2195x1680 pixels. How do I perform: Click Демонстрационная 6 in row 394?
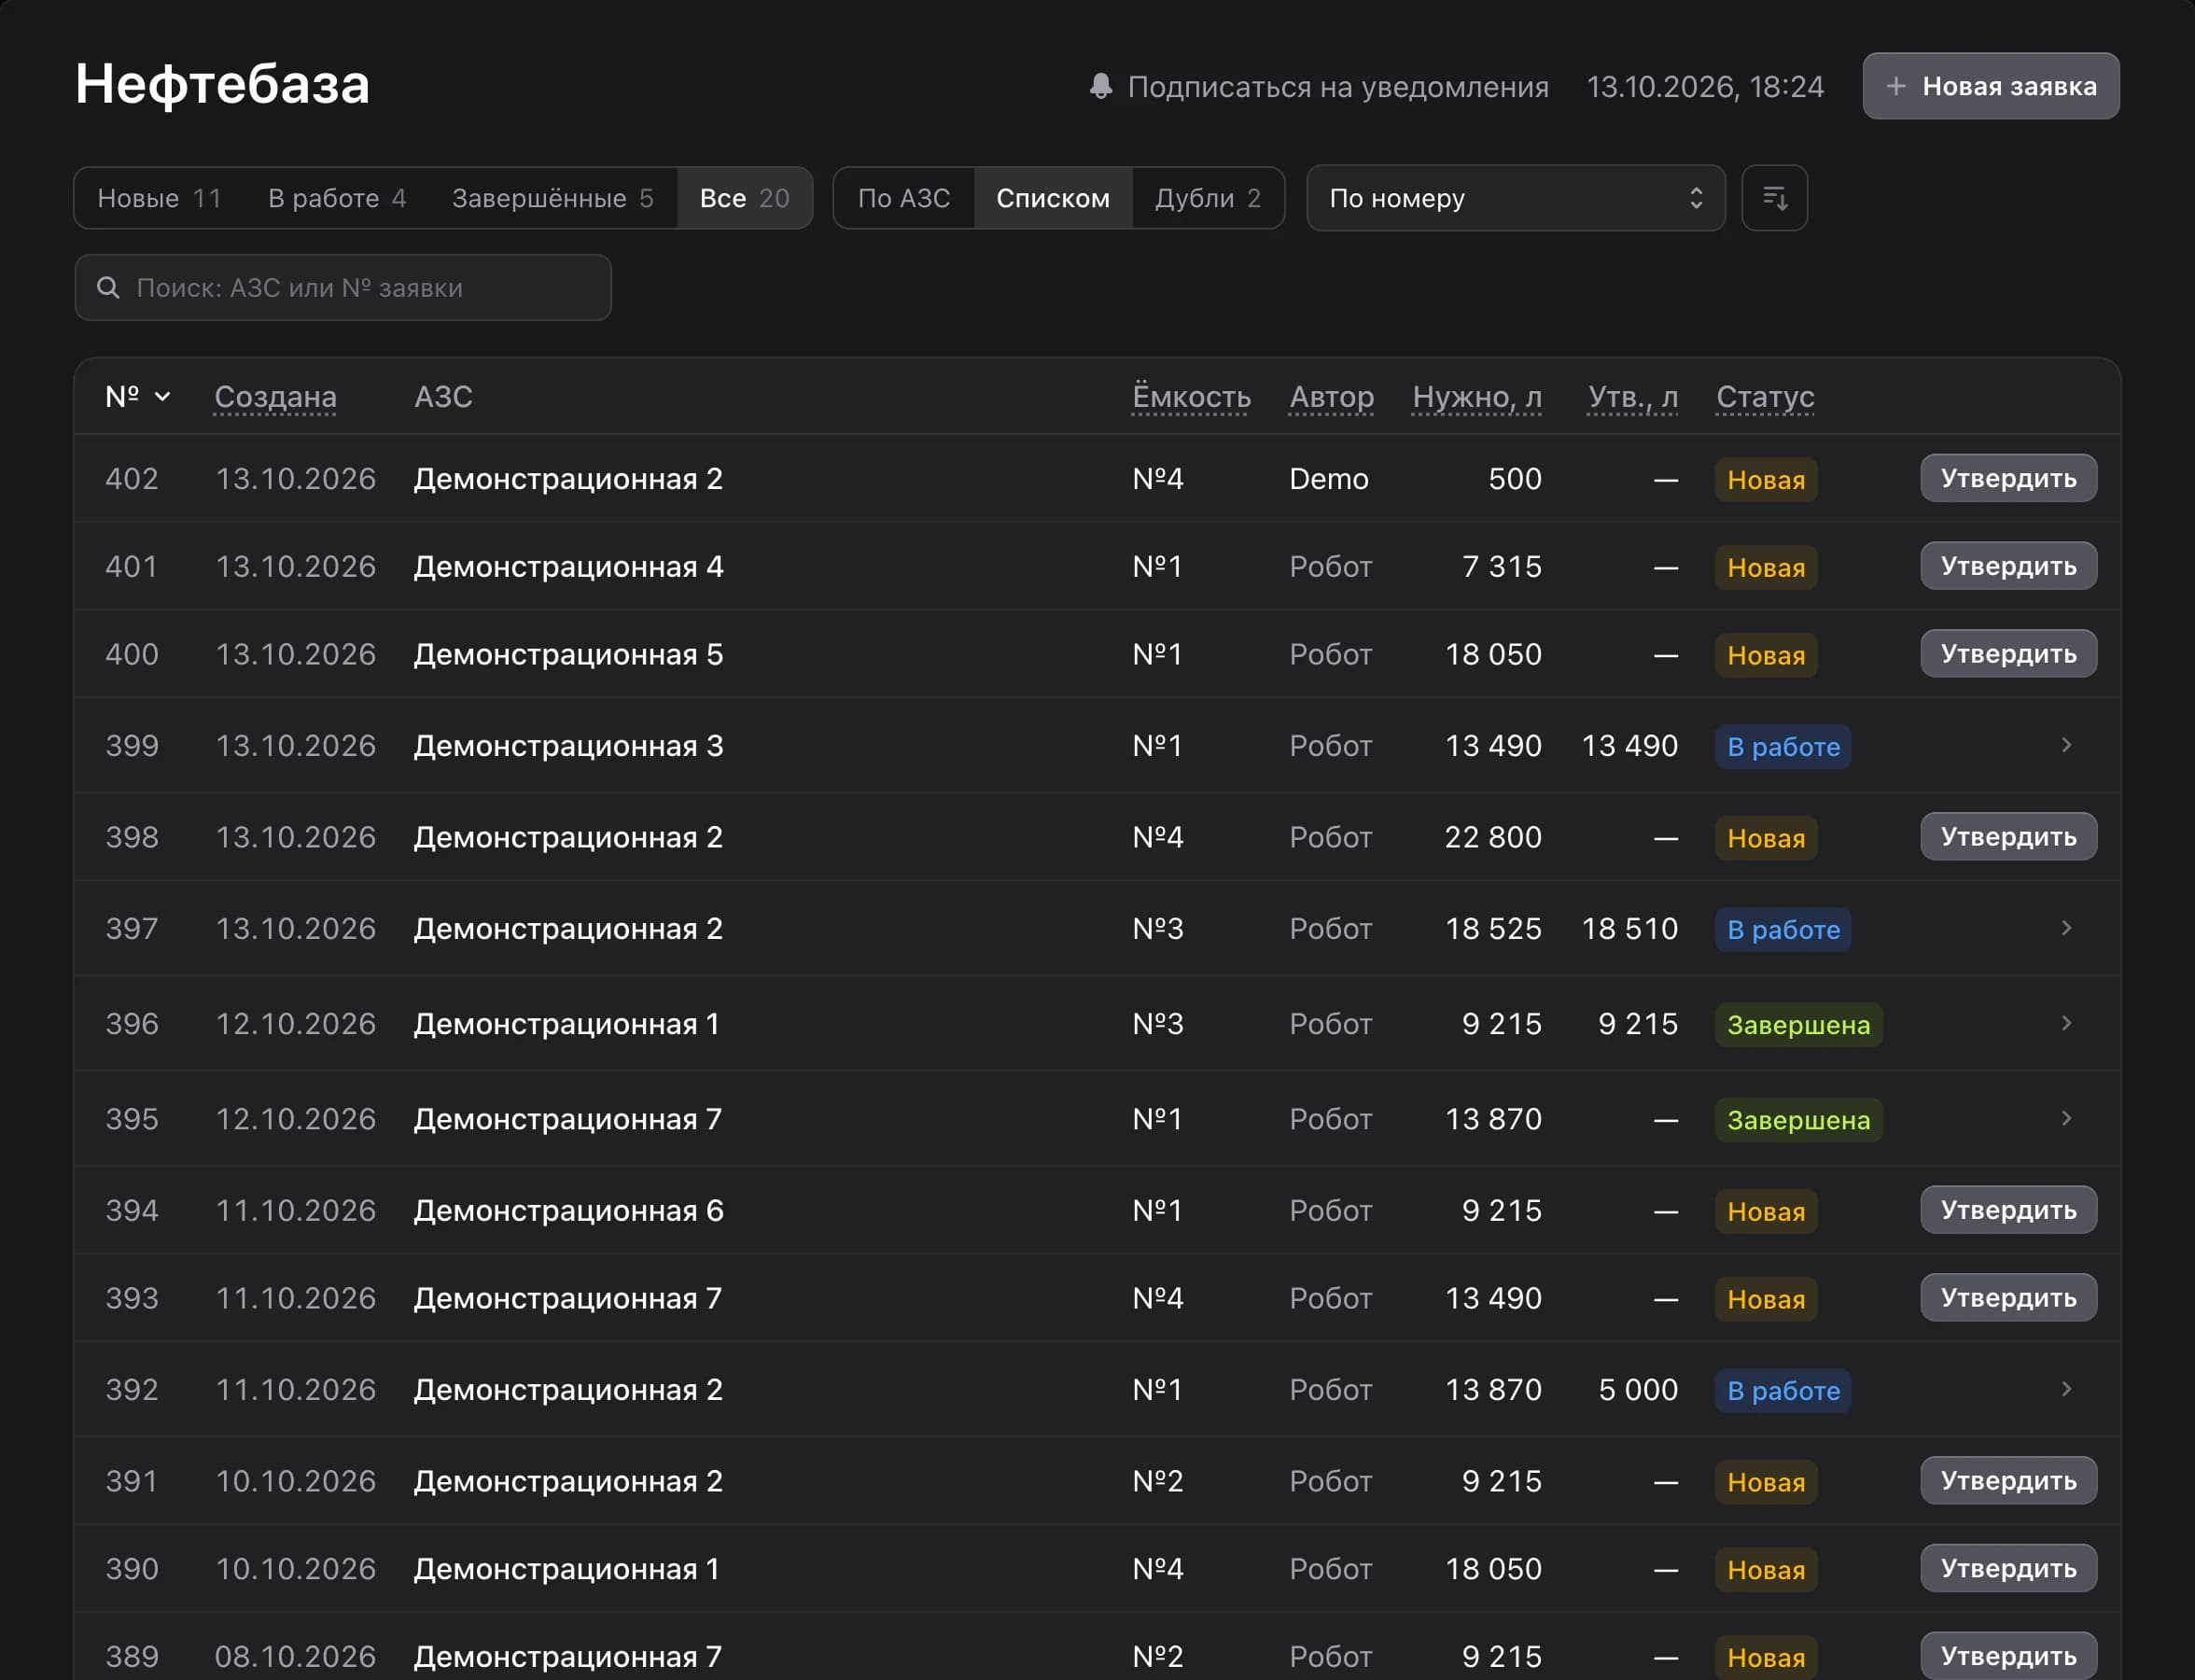pyautogui.click(x=568, y=1211)
